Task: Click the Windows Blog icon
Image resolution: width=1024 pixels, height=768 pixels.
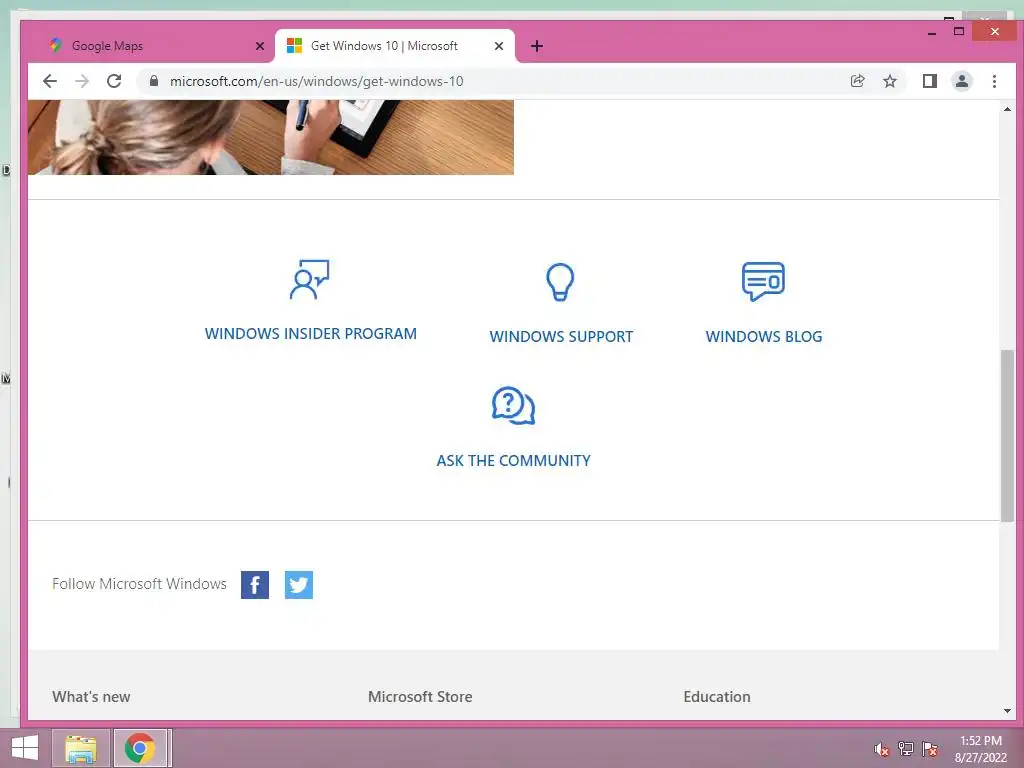Action: (x=763, y=281)
